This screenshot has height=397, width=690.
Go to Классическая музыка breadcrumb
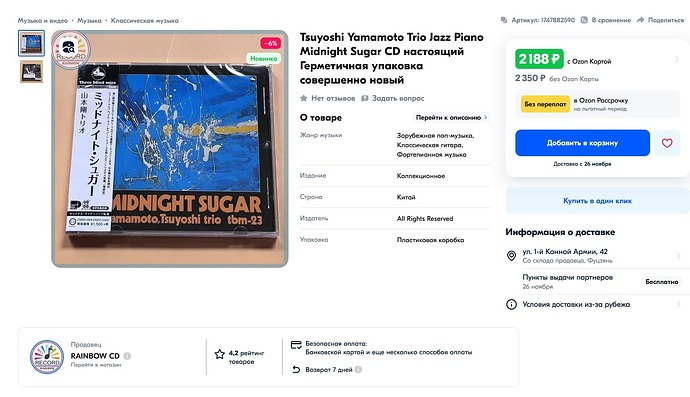coord(145,20)
